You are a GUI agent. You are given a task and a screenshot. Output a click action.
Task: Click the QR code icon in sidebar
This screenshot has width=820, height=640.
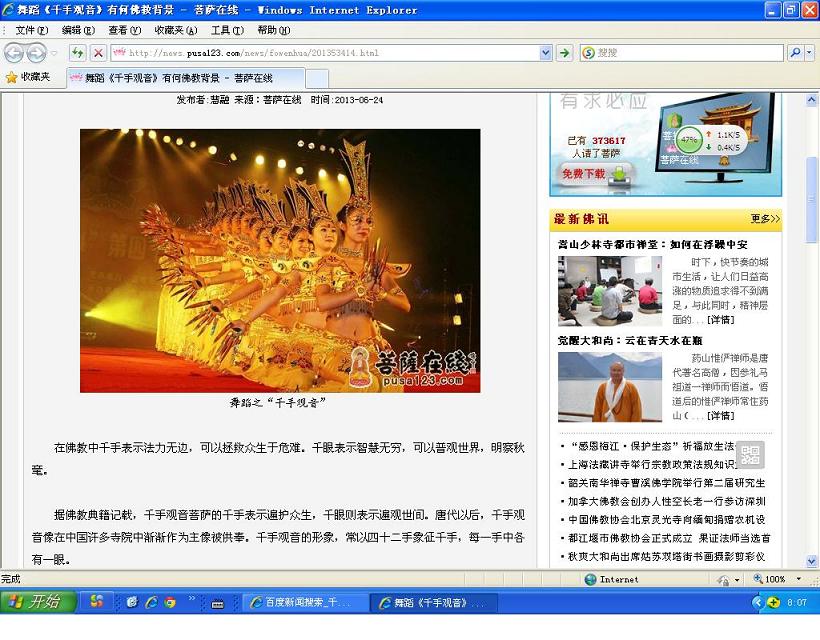pyautogui.click(x=750, y=455)
